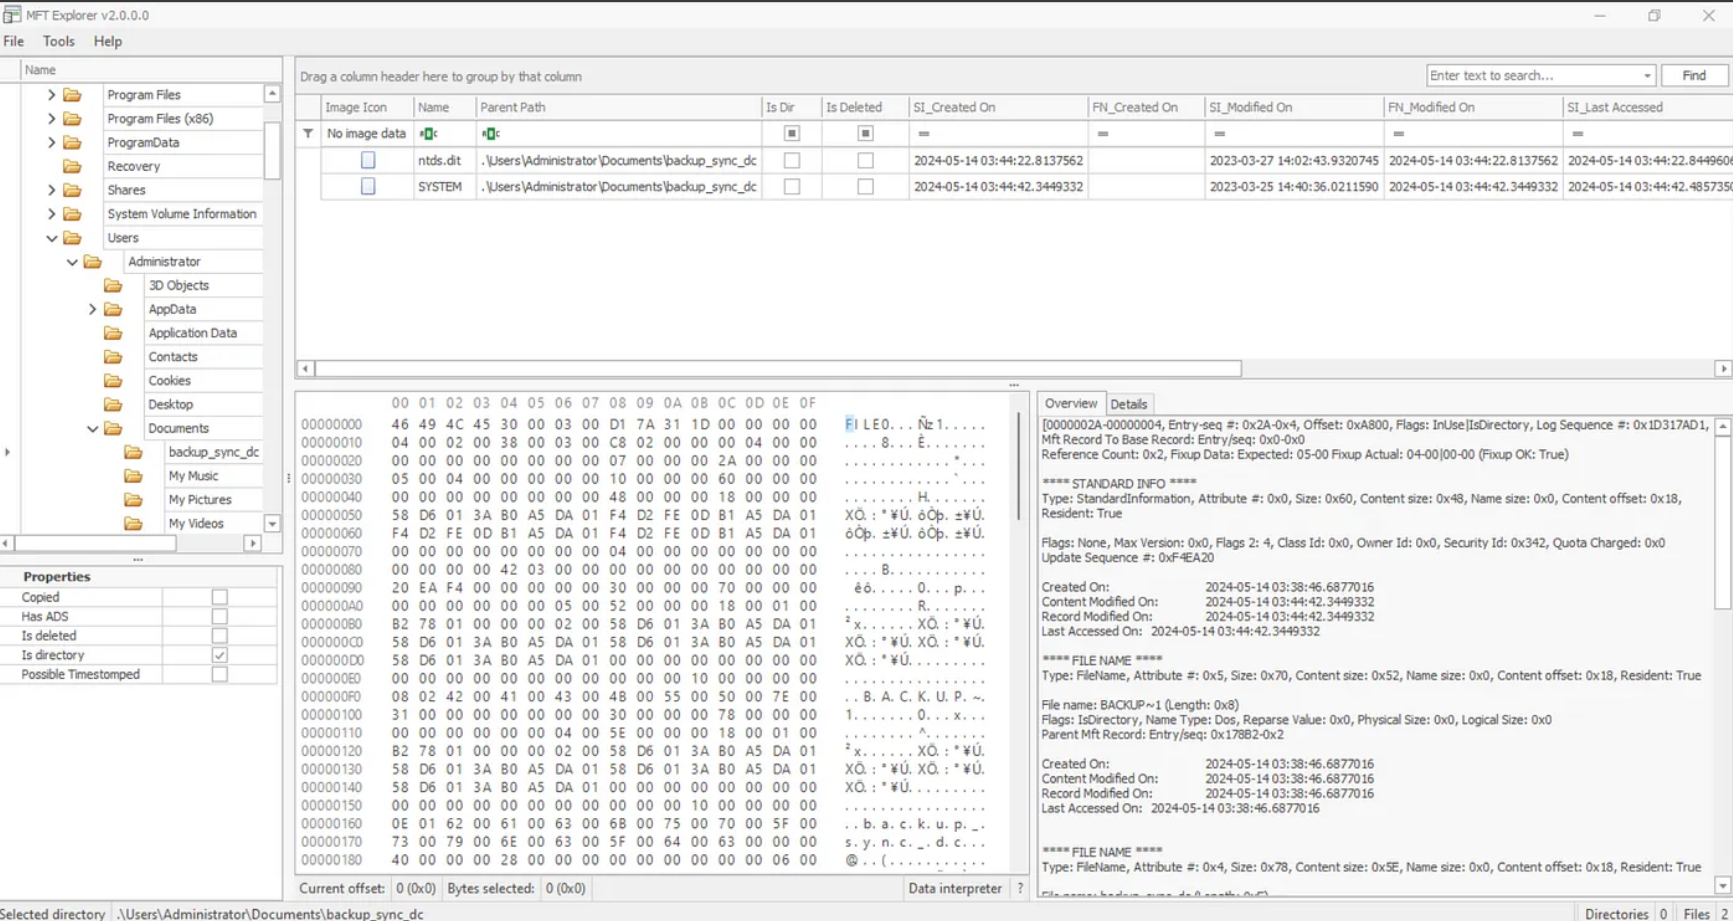Click the My Music folder icon
The height and width of the screenshot is (921, 1733).
coord(133,476)
